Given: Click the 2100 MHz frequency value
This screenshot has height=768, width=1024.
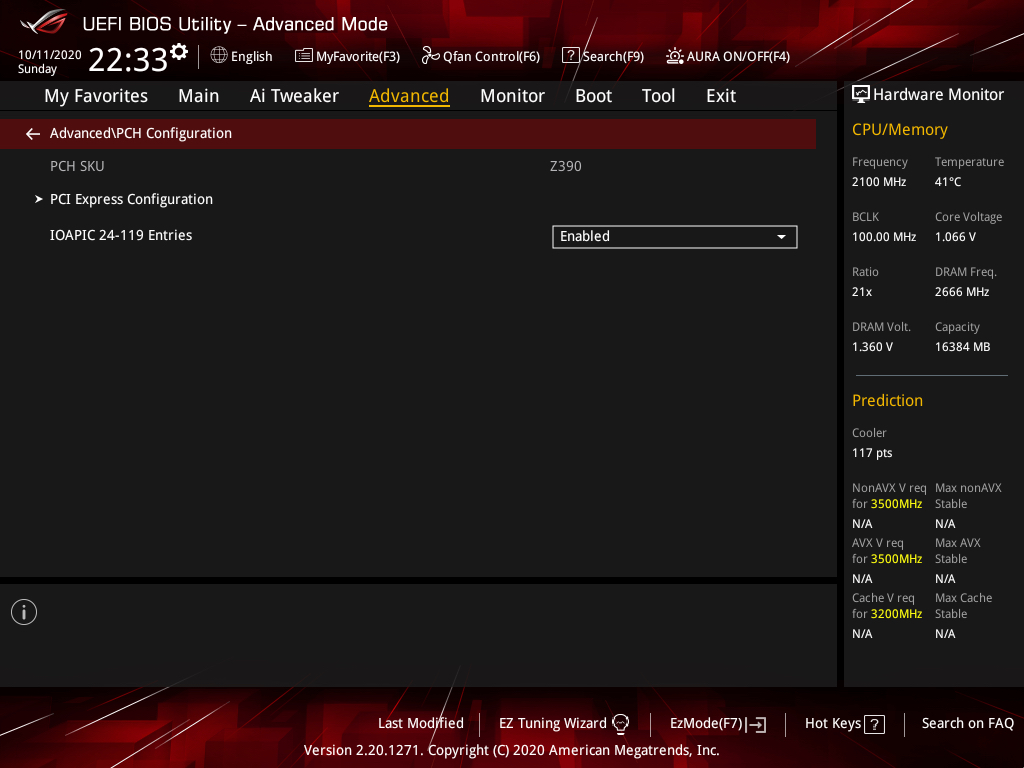Looking at the screenshot, I should coord(878,182).
